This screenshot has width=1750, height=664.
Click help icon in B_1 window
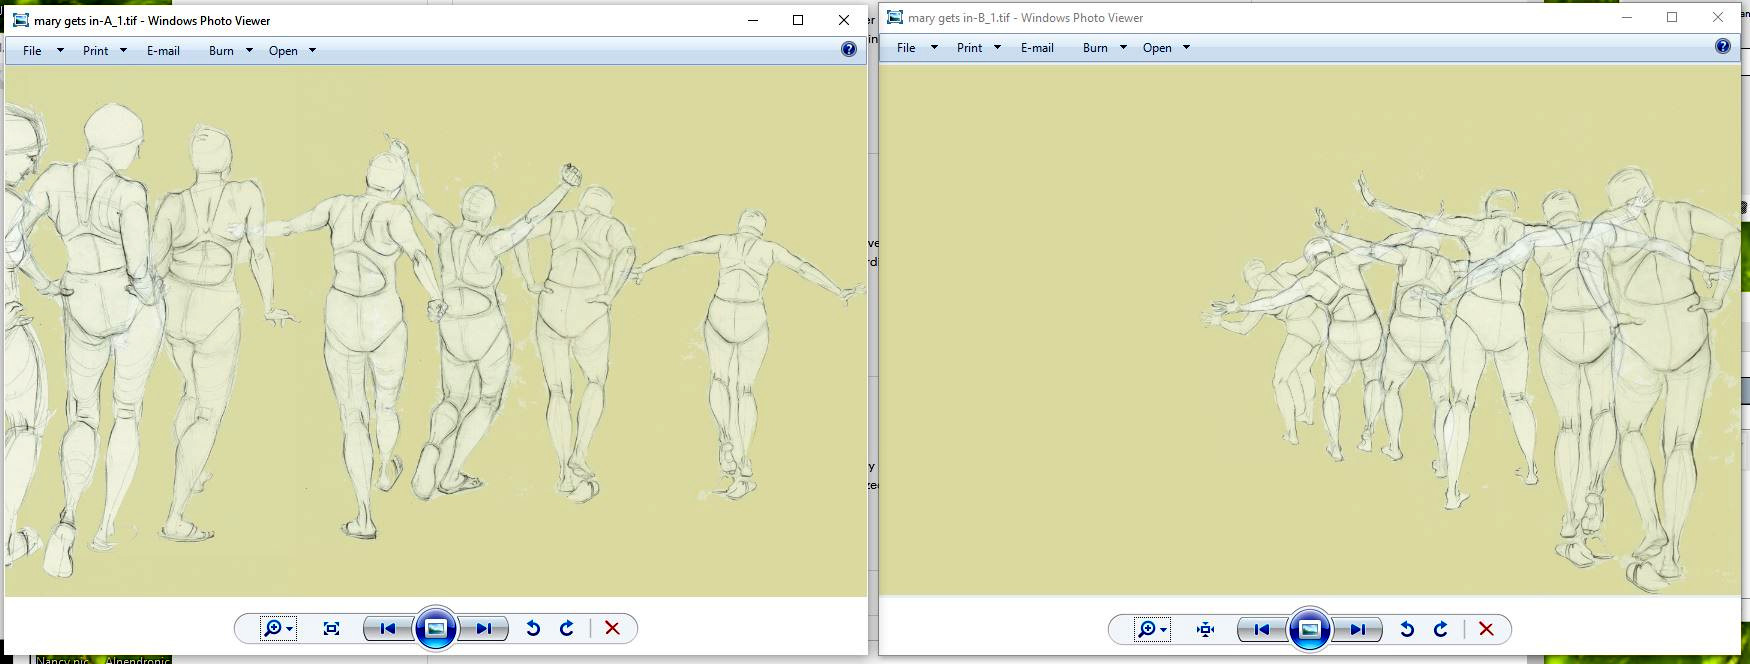click(1723, 47)
